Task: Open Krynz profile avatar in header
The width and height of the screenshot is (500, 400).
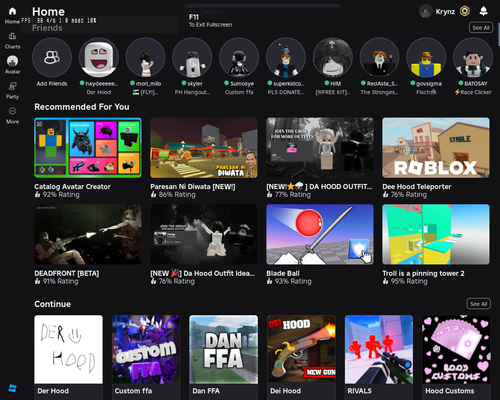Action: click(x=425, y=12)
